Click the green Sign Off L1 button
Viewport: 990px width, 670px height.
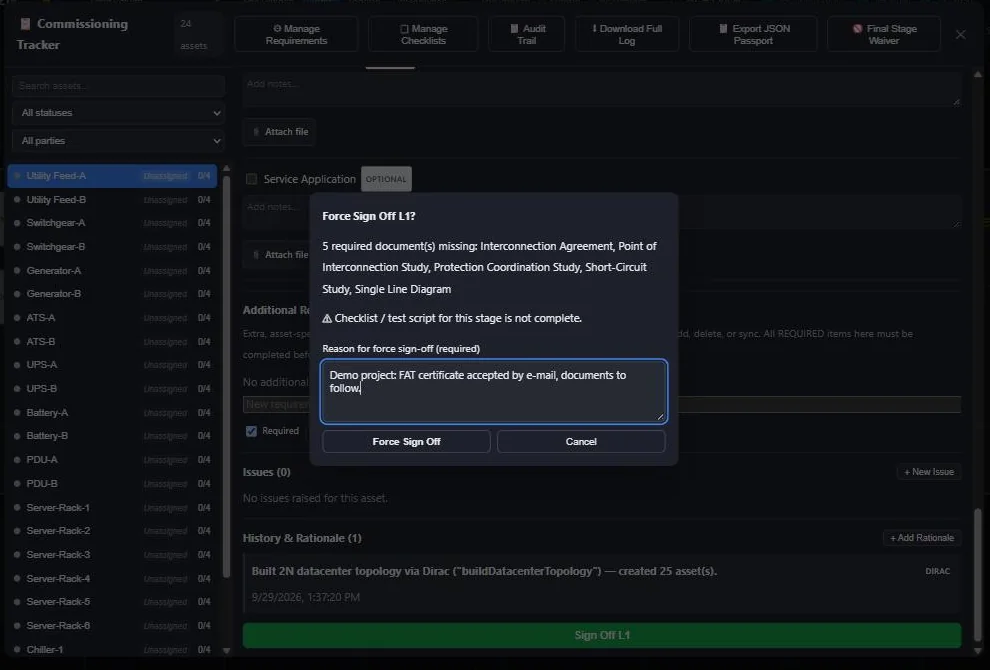[602, 635]
